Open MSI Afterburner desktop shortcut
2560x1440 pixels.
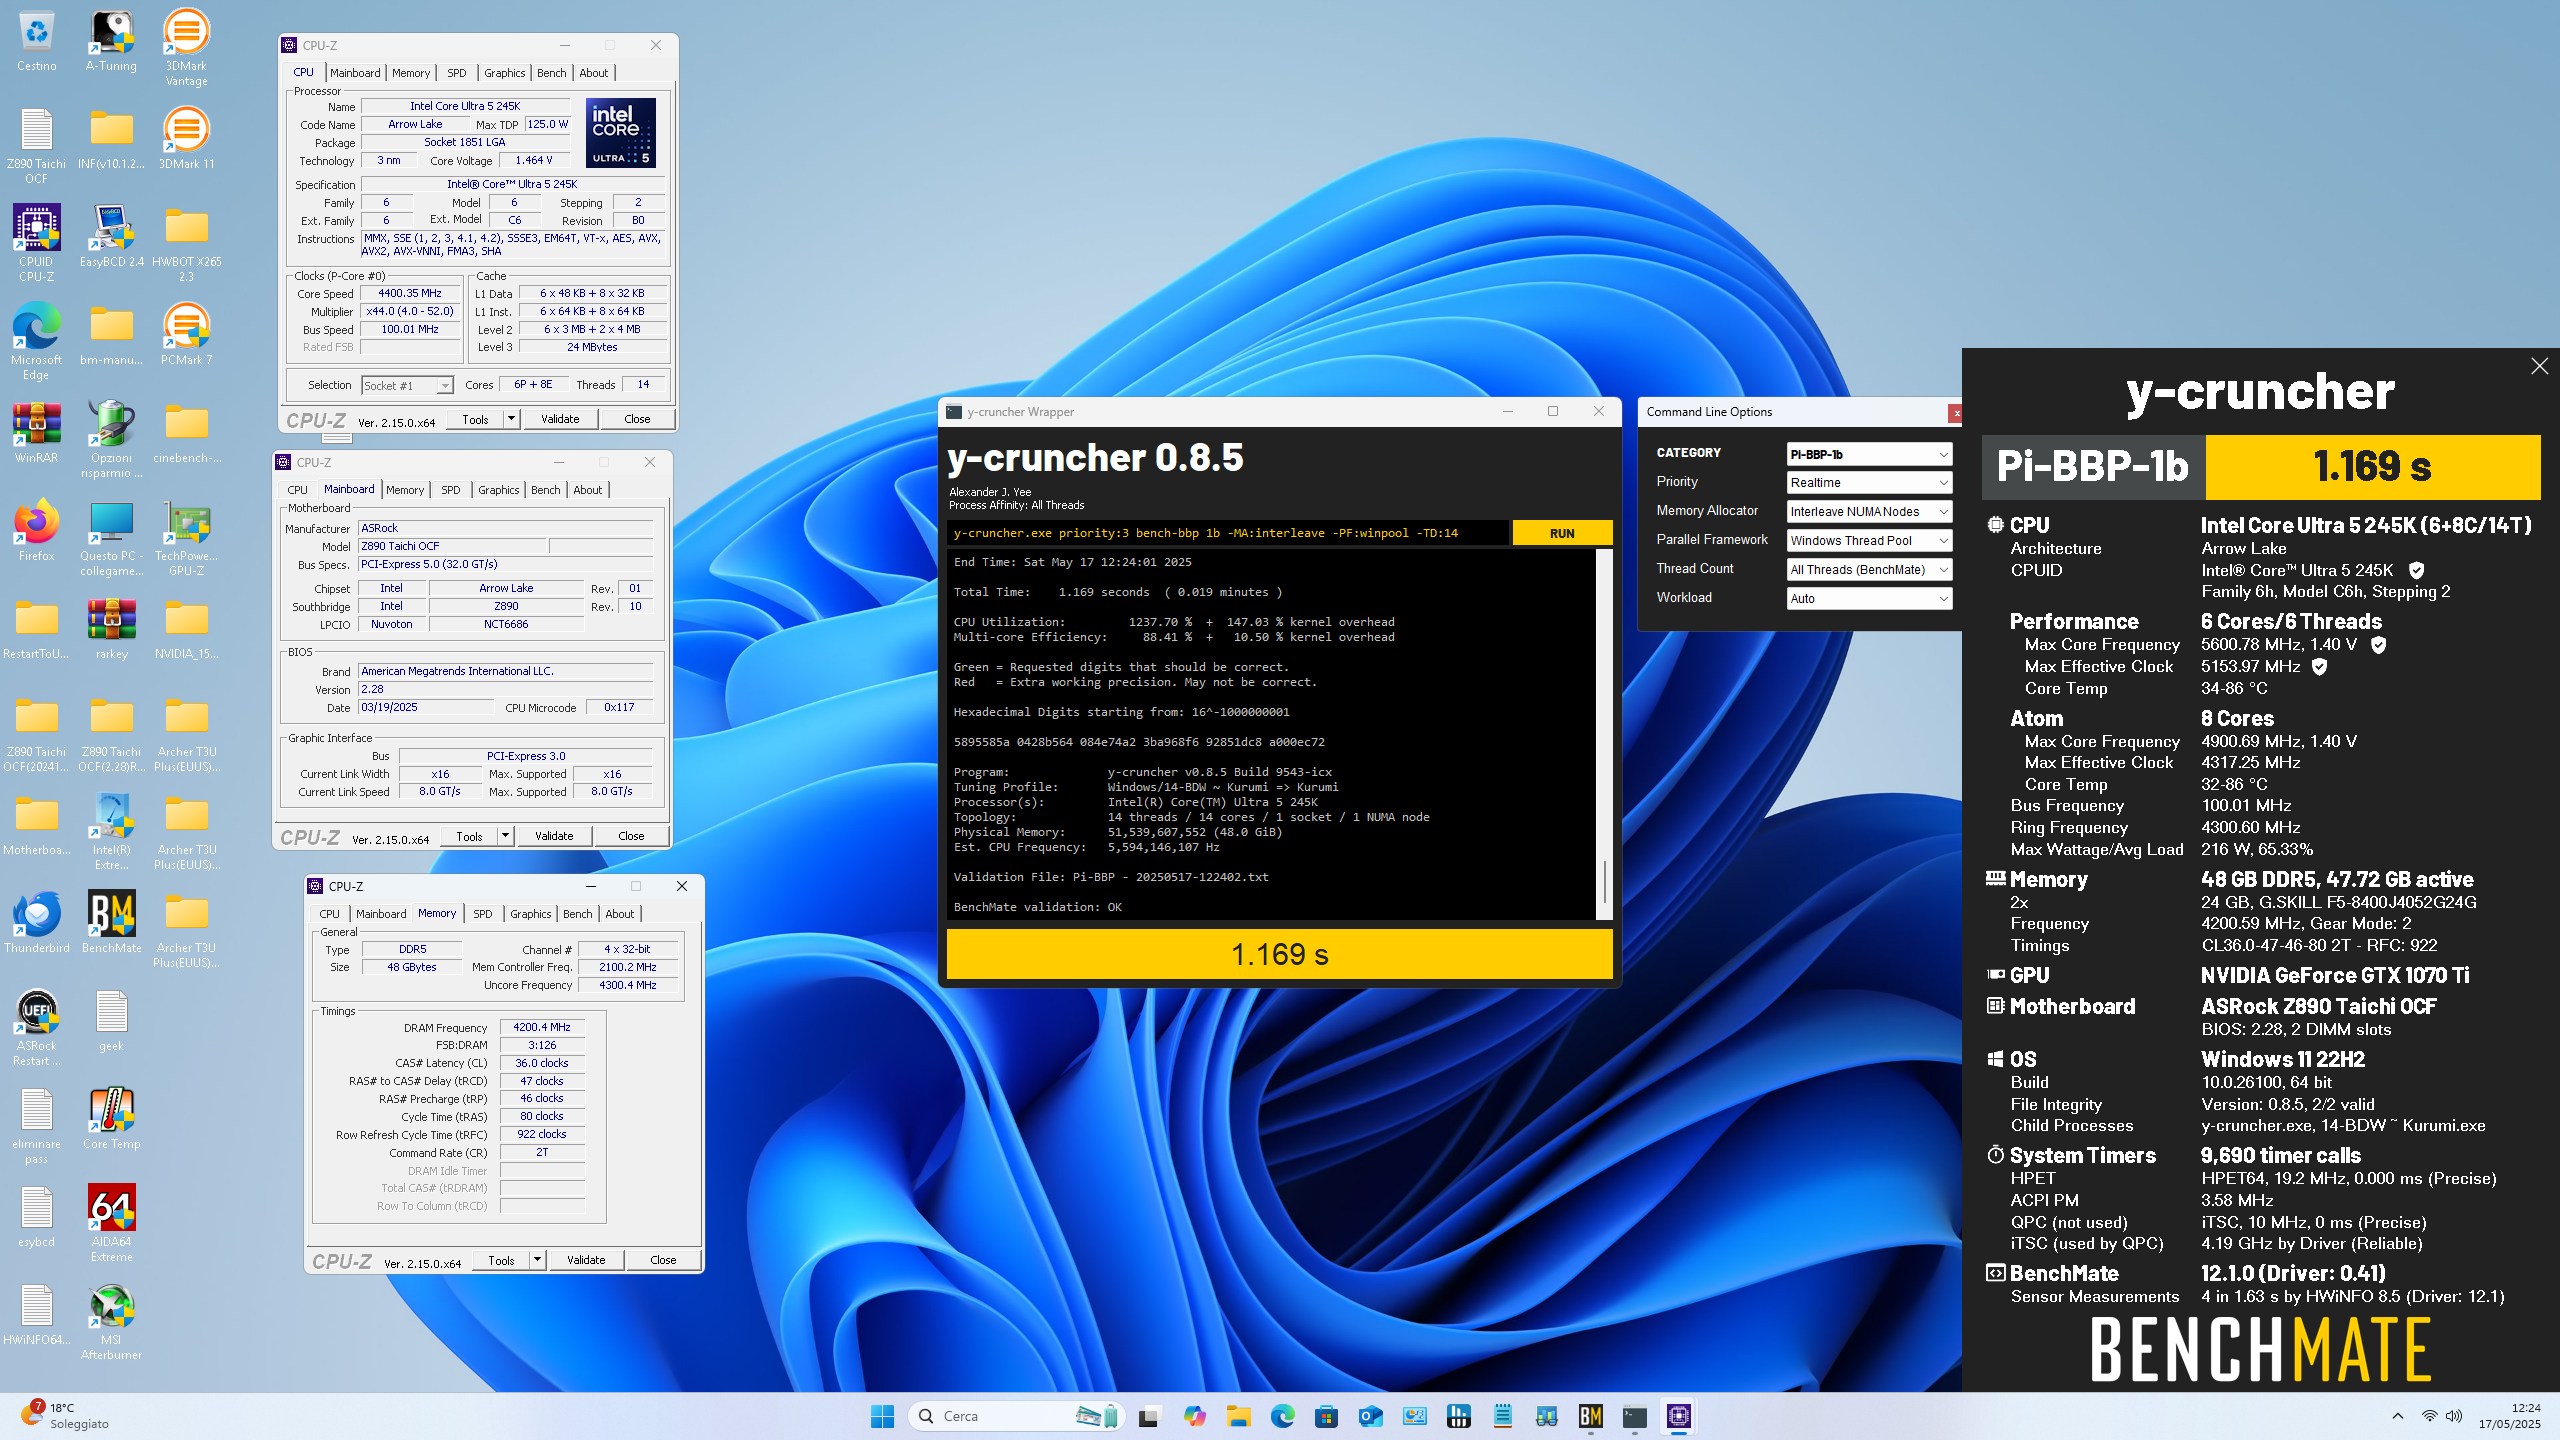(111, 1322)
